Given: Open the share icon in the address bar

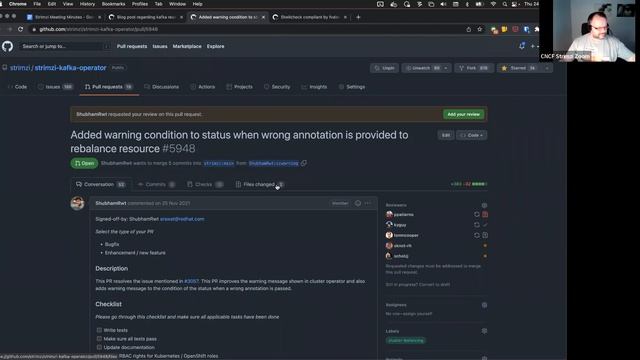Looking at the screenshot, I should click(469, 29).
